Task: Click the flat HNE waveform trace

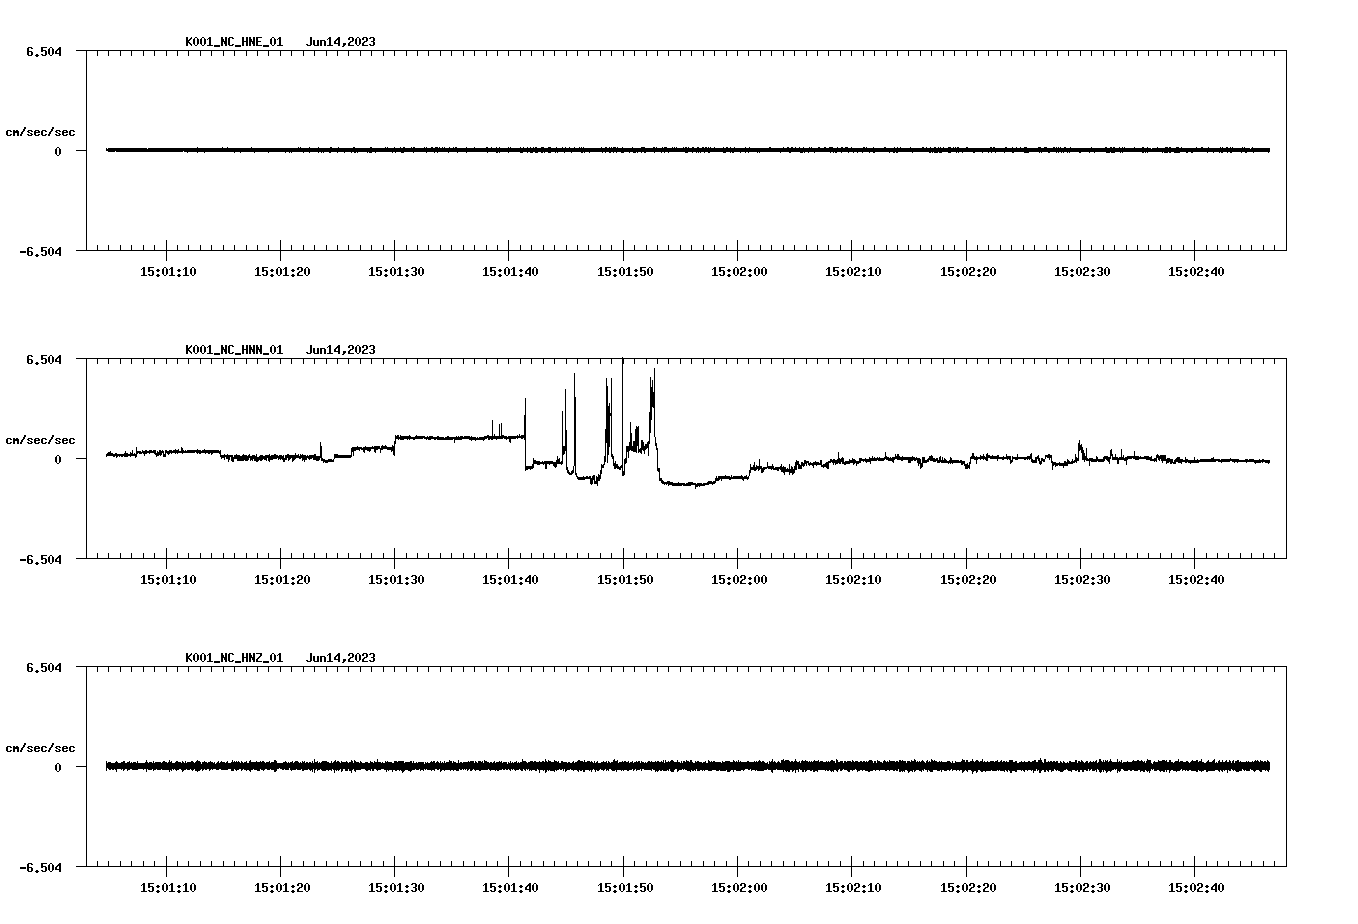Action: pos(600,150)
